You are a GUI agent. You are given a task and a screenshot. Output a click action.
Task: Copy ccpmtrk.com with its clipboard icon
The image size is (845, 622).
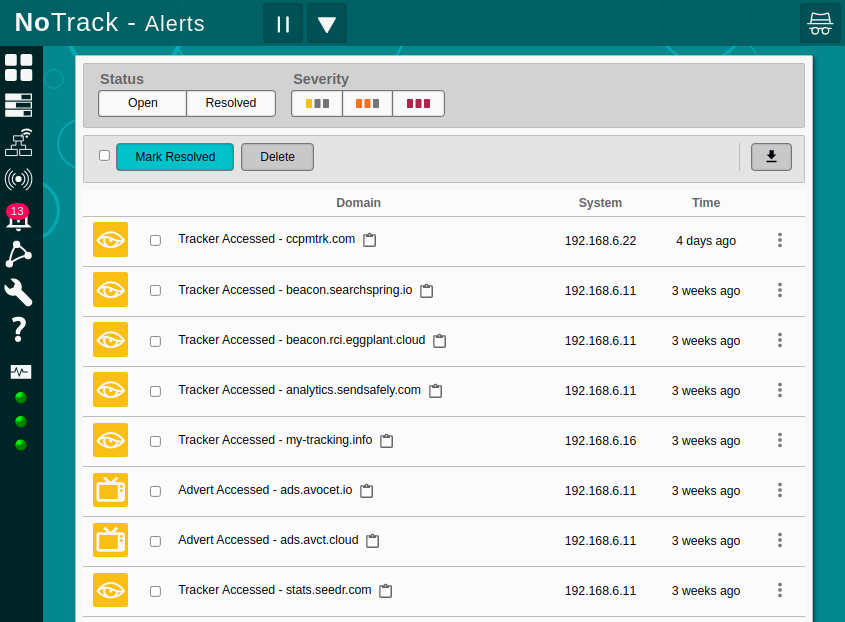coord(369,240)
